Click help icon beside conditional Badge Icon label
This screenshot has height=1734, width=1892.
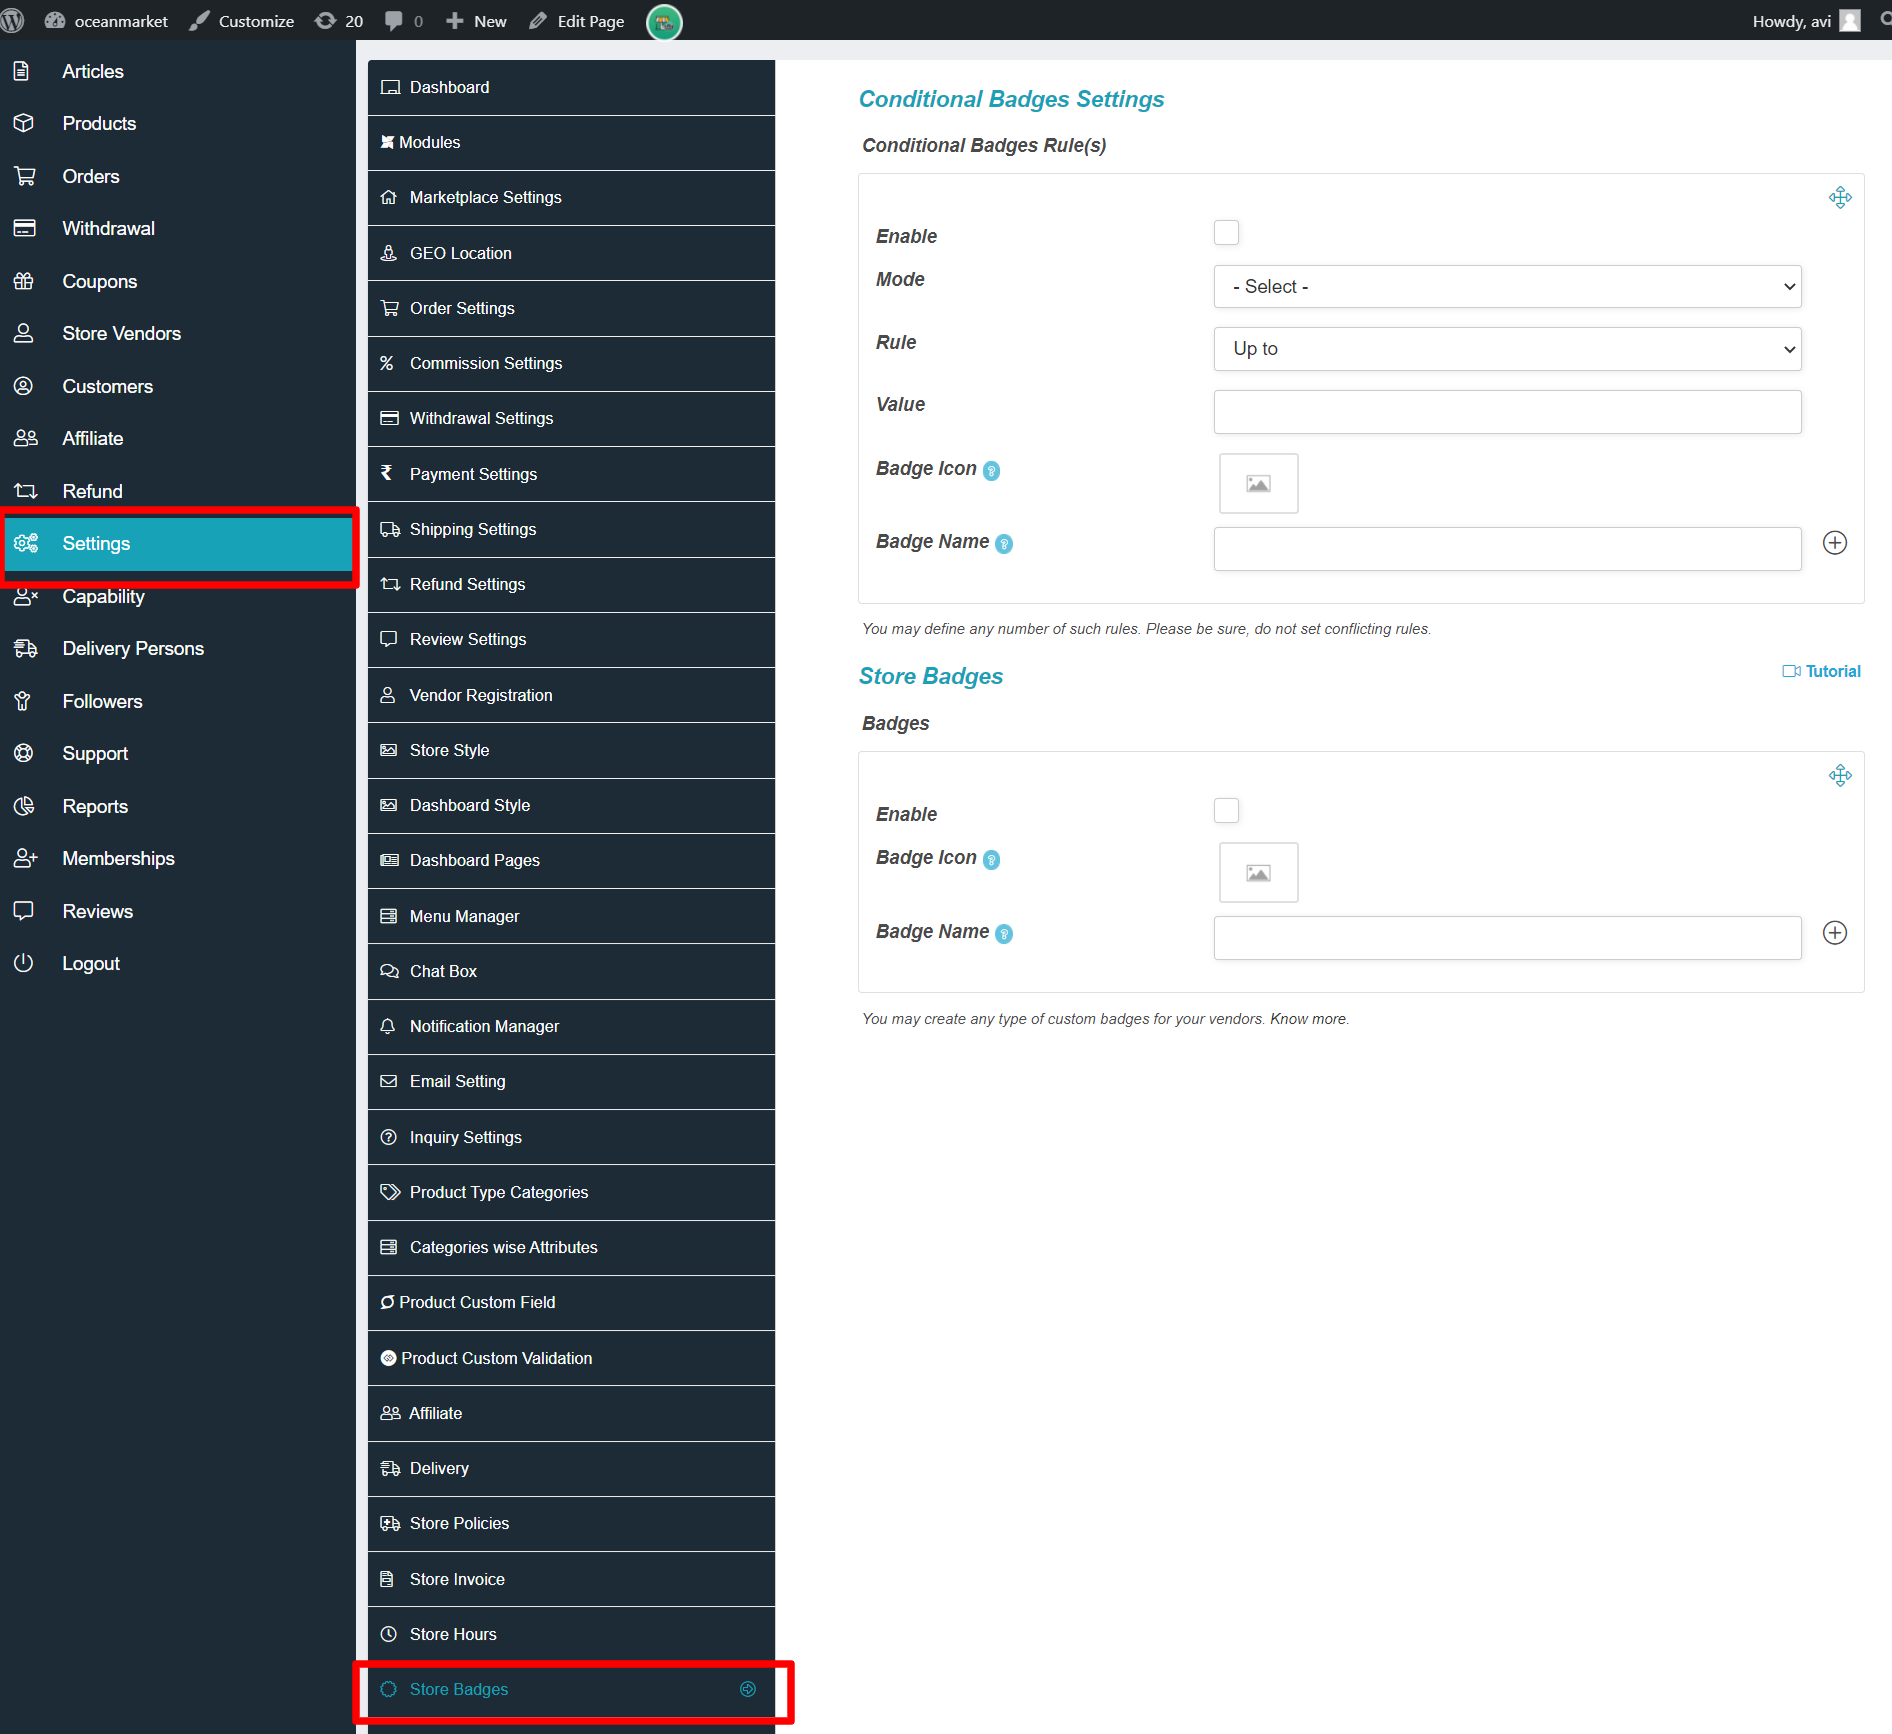pos(991,471)
